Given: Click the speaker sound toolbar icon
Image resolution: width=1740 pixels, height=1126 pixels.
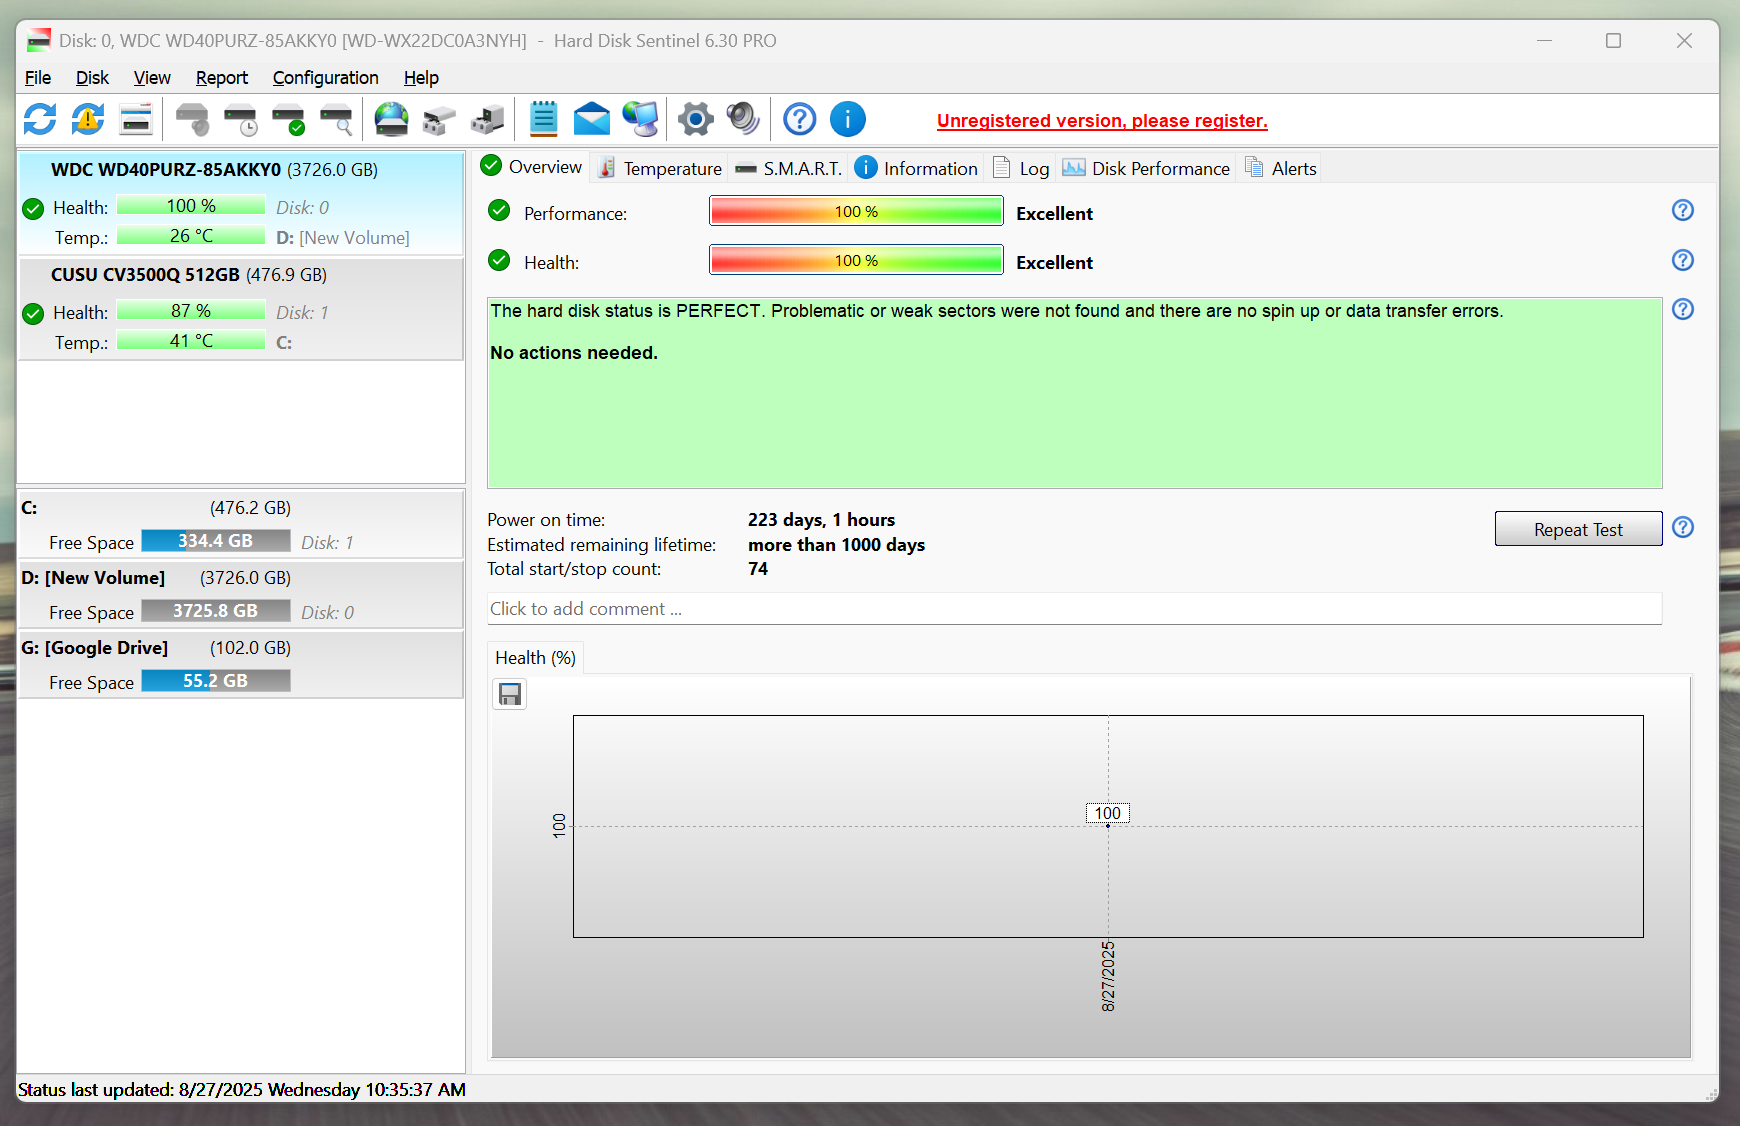Looking at the screenshot, I should click(743, 120).
